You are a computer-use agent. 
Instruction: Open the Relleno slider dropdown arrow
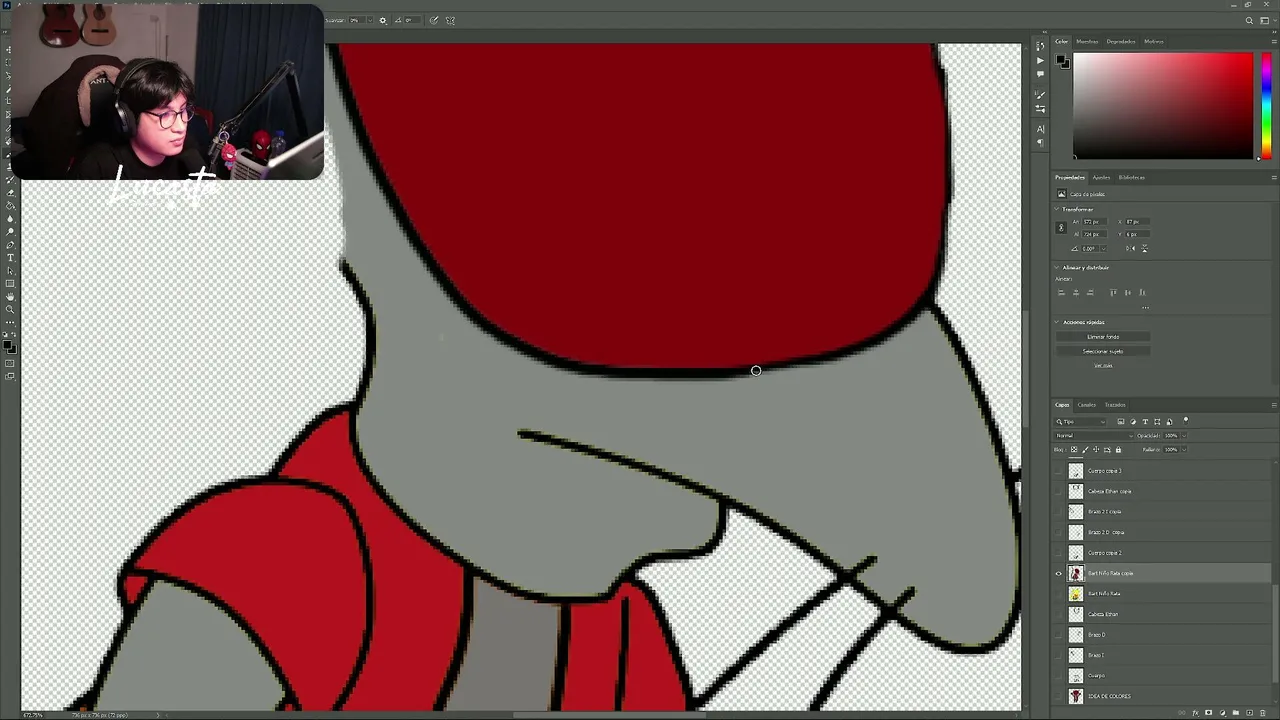[x=1184, y=450]
